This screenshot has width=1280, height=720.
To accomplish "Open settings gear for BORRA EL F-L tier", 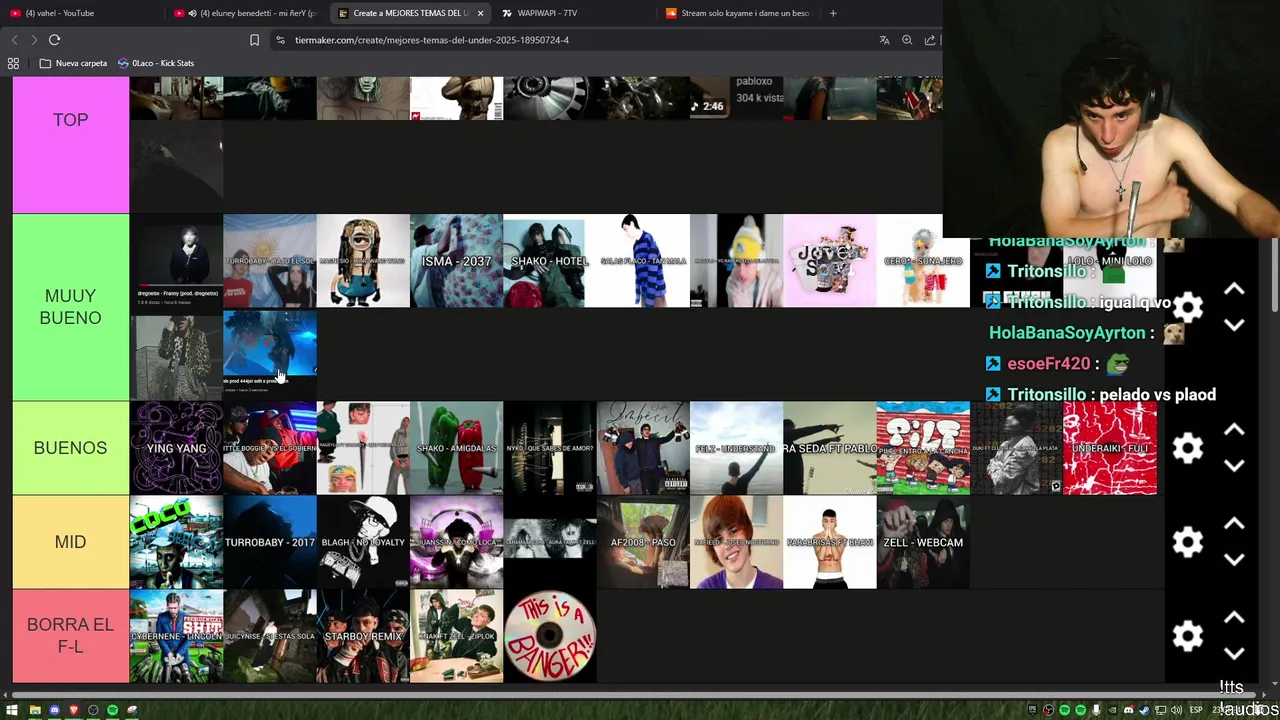I will pyautogui.click(x=1187, y=636).
